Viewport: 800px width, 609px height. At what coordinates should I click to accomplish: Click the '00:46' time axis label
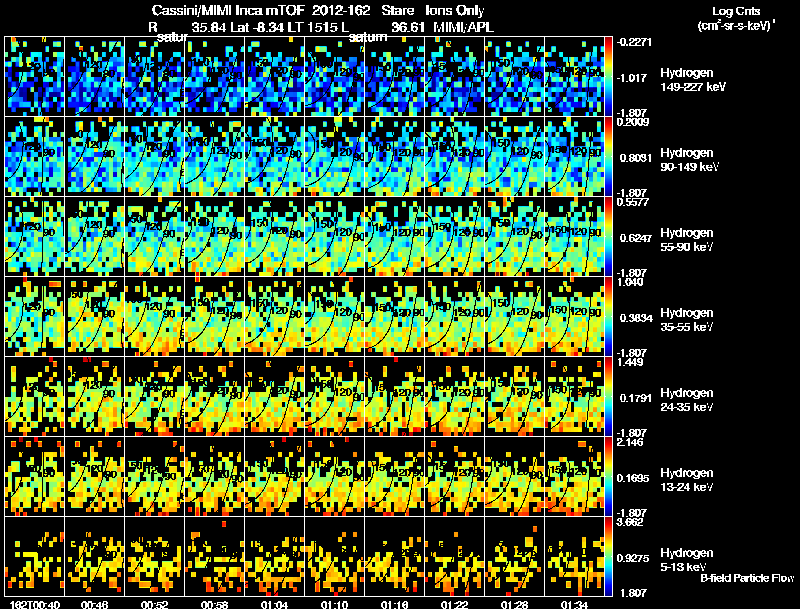click(94, 604)
